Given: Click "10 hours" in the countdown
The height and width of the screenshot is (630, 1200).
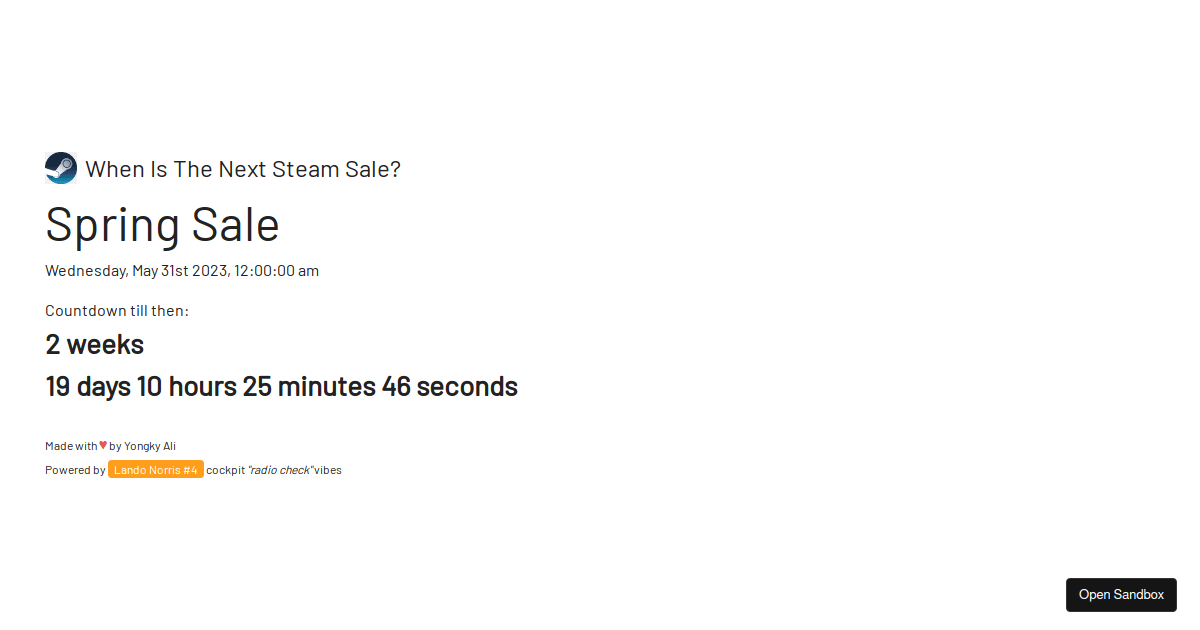Looking at the screenshot, I should click(x=187, y=386).
